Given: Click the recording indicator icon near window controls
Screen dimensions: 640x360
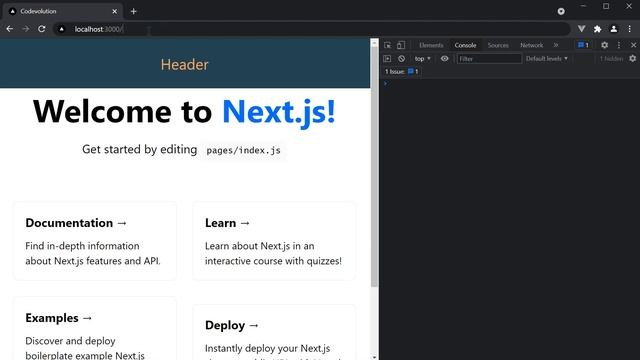Looking at the screenshot, I should coord(561,11).
